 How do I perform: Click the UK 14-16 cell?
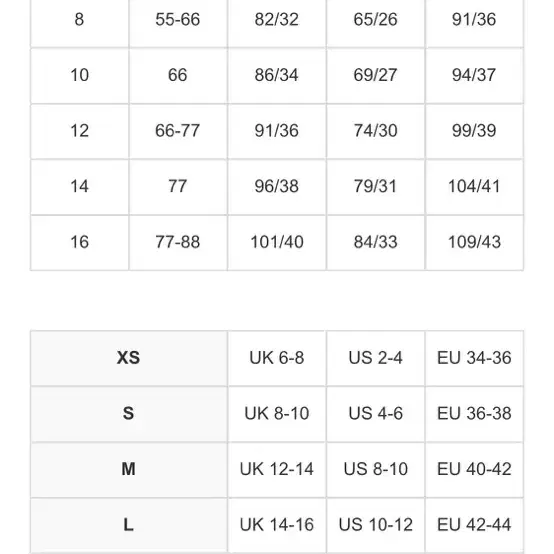tap(277, 525)
